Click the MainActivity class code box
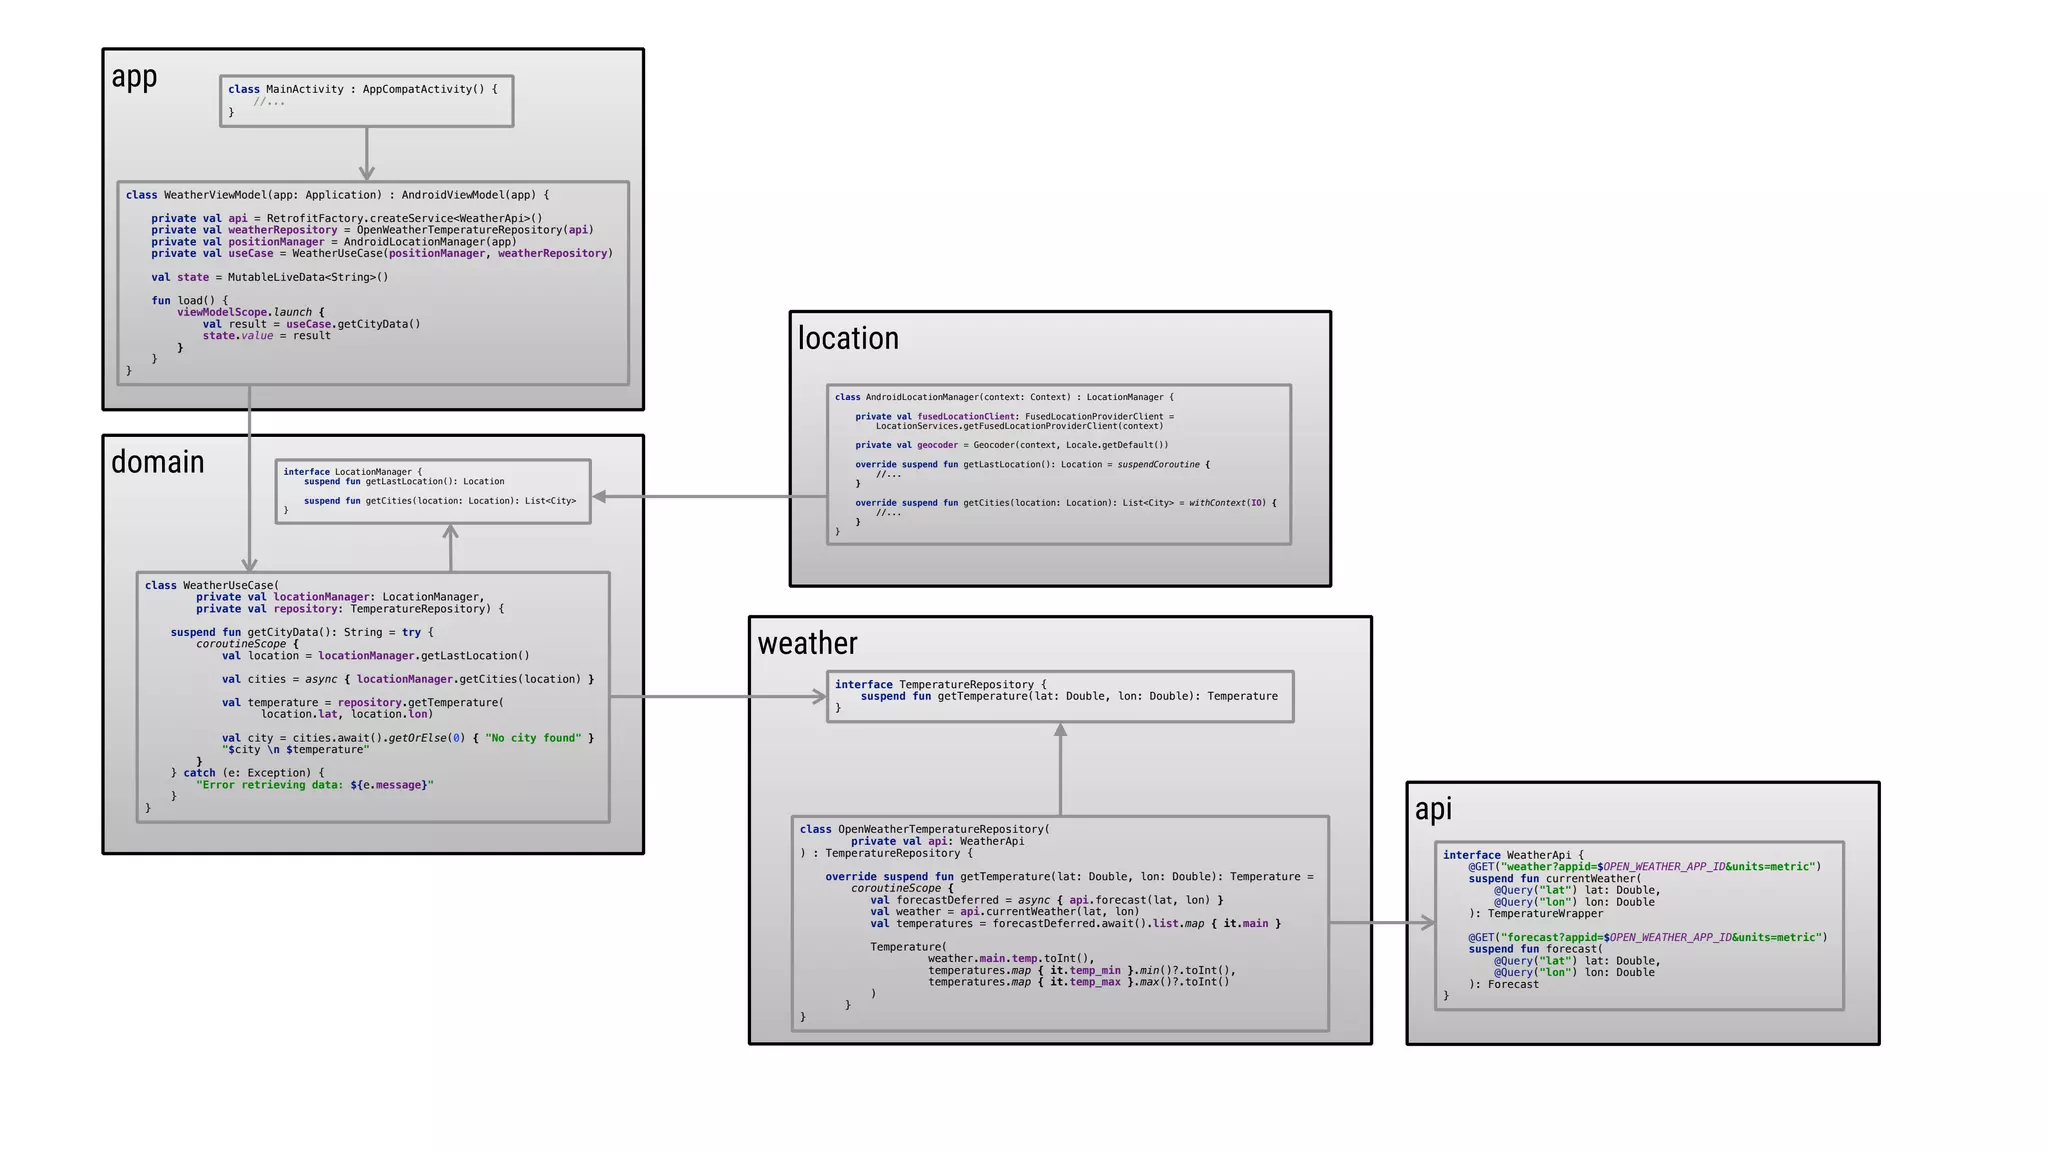Viewport: 2048px width, 1152px height. pyautogui.click(x=366, y=101)
